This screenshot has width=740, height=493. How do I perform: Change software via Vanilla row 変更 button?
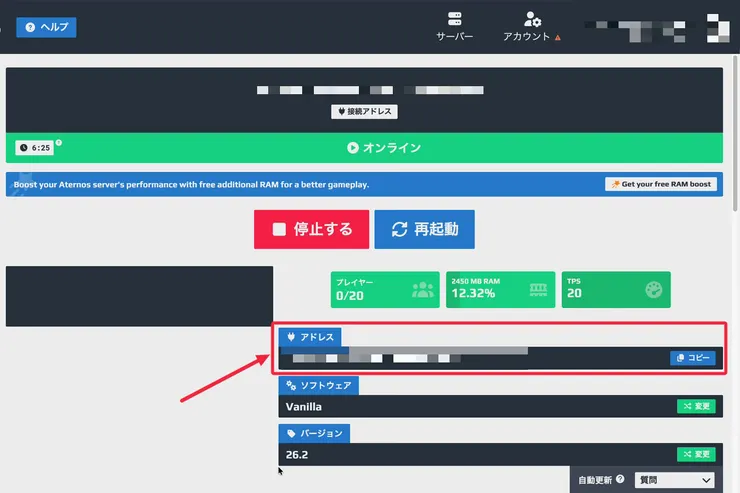(696, 406)
